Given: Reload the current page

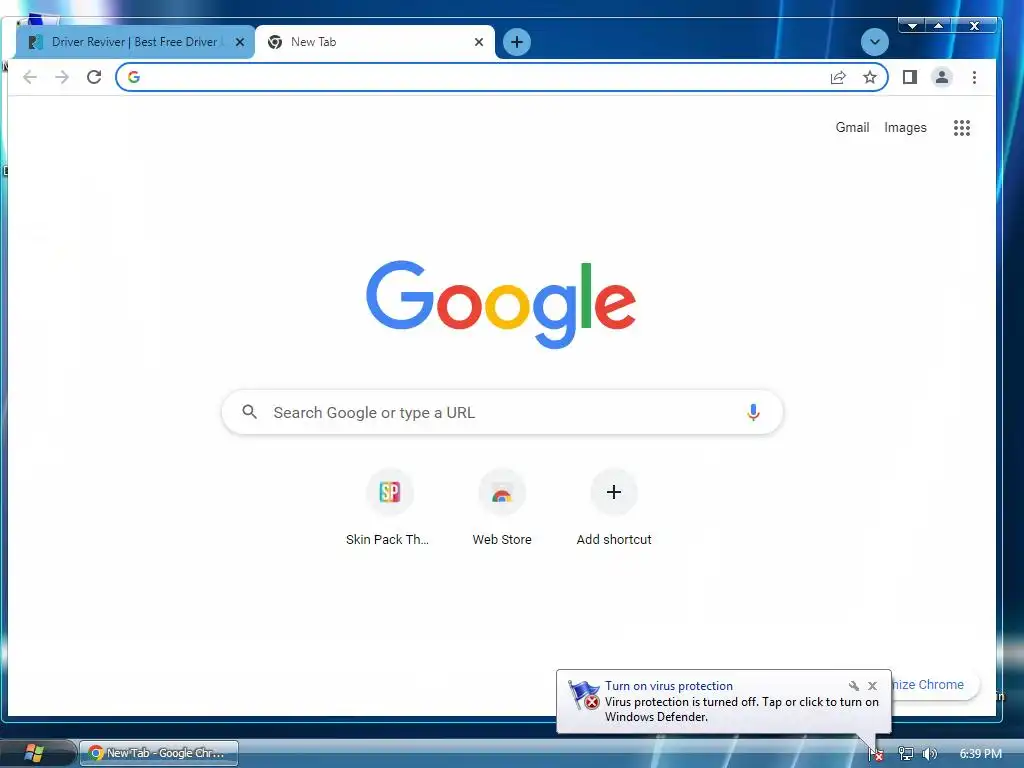Looking at the screenshot, I should coord(94,77).
